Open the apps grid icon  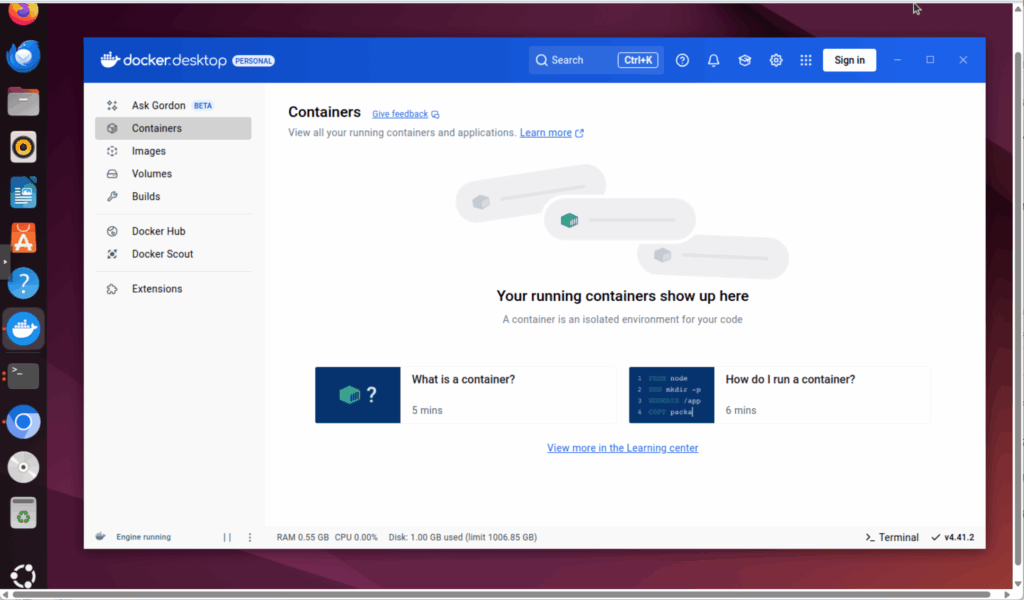pyautogui.click(x=806, y=60)
